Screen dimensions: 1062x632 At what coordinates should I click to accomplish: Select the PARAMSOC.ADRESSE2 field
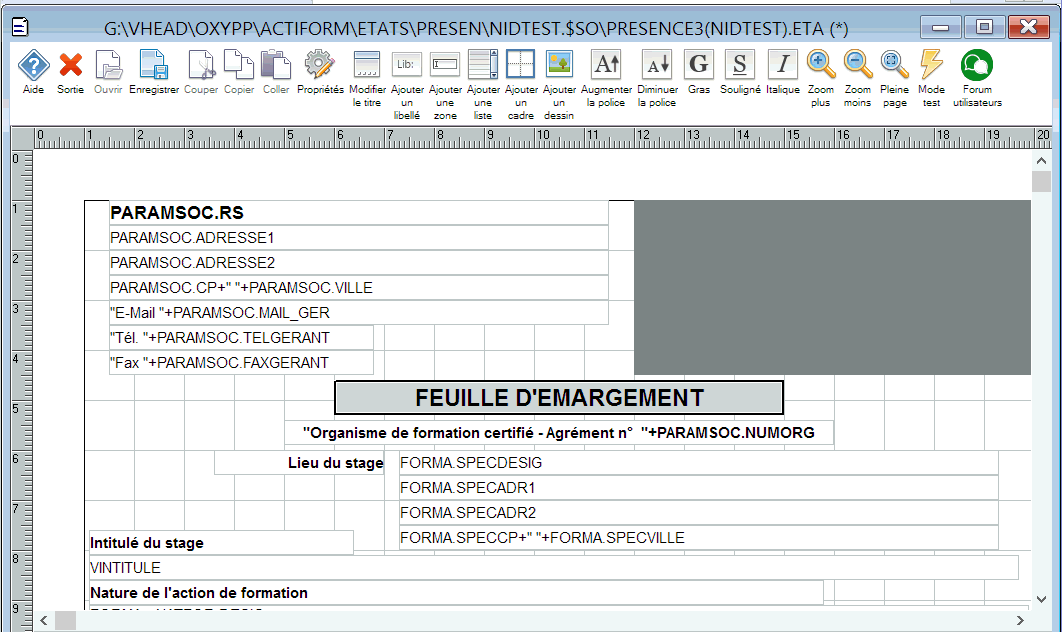(358, 263)
